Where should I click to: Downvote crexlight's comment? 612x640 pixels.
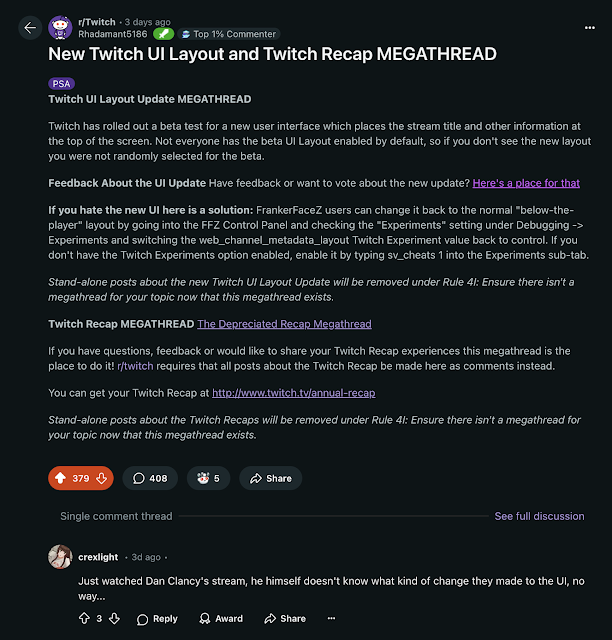pos(114,618)
